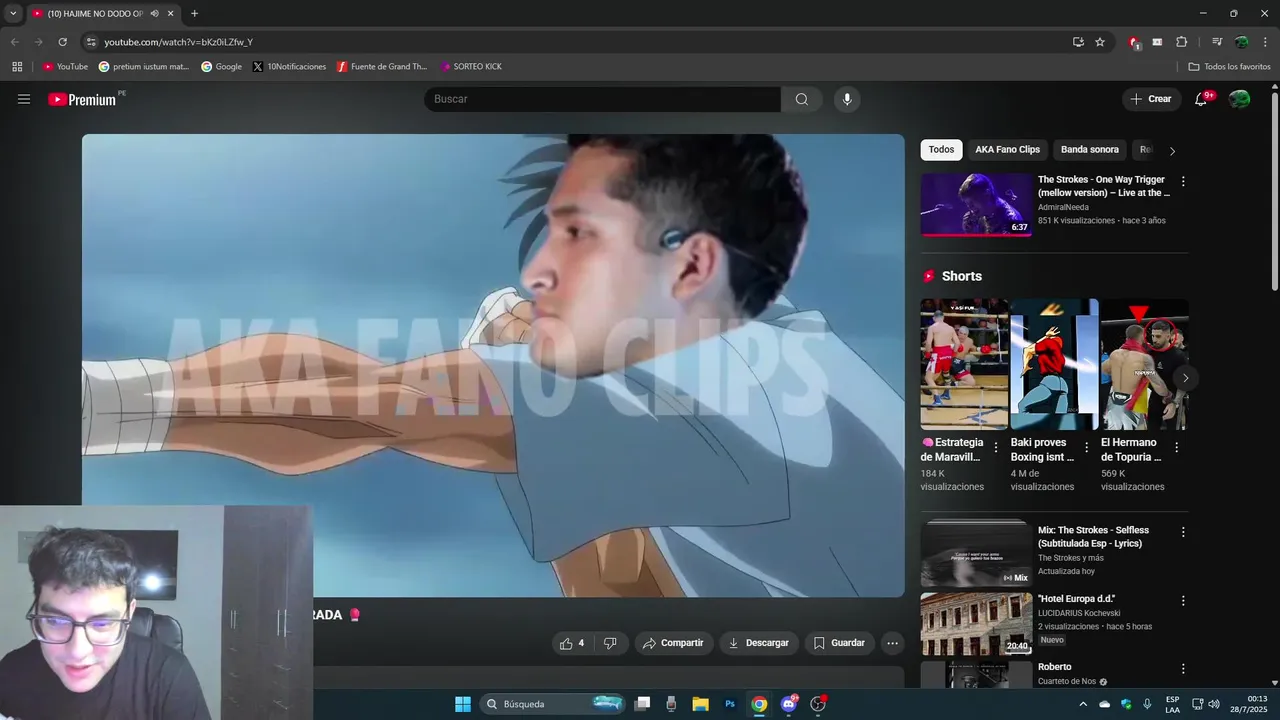
Task: Click install app icon in address bar
Action: coord(1078,42)
